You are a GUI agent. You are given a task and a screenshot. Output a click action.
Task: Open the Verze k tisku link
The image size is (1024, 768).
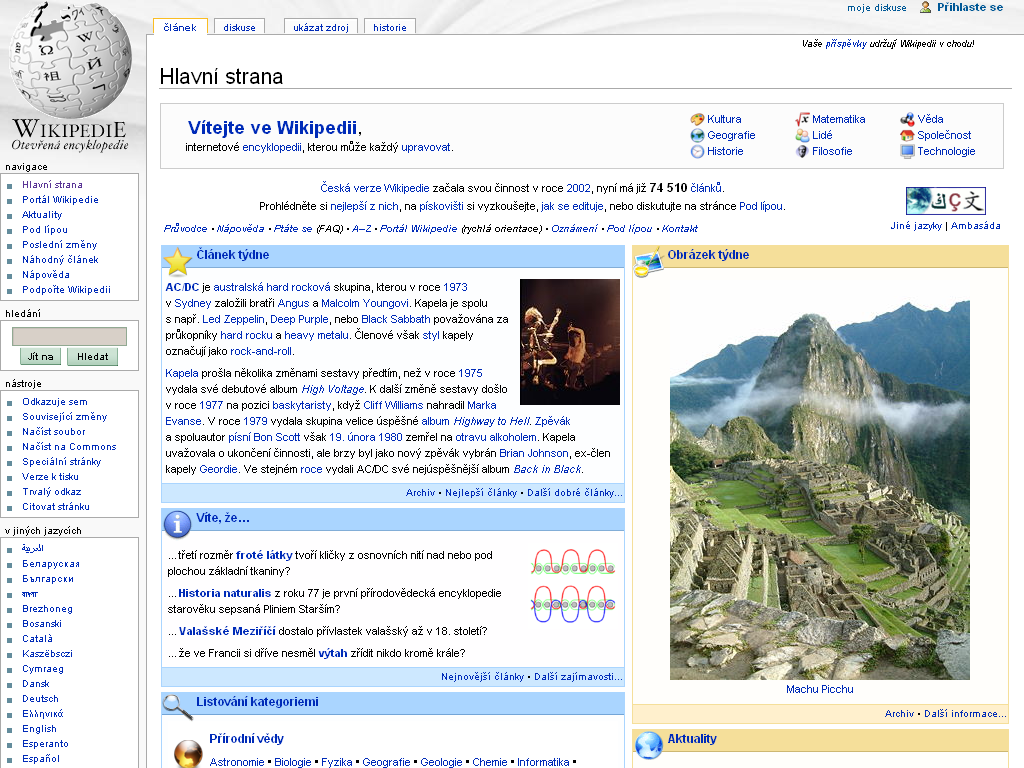(x=50, y=477)
